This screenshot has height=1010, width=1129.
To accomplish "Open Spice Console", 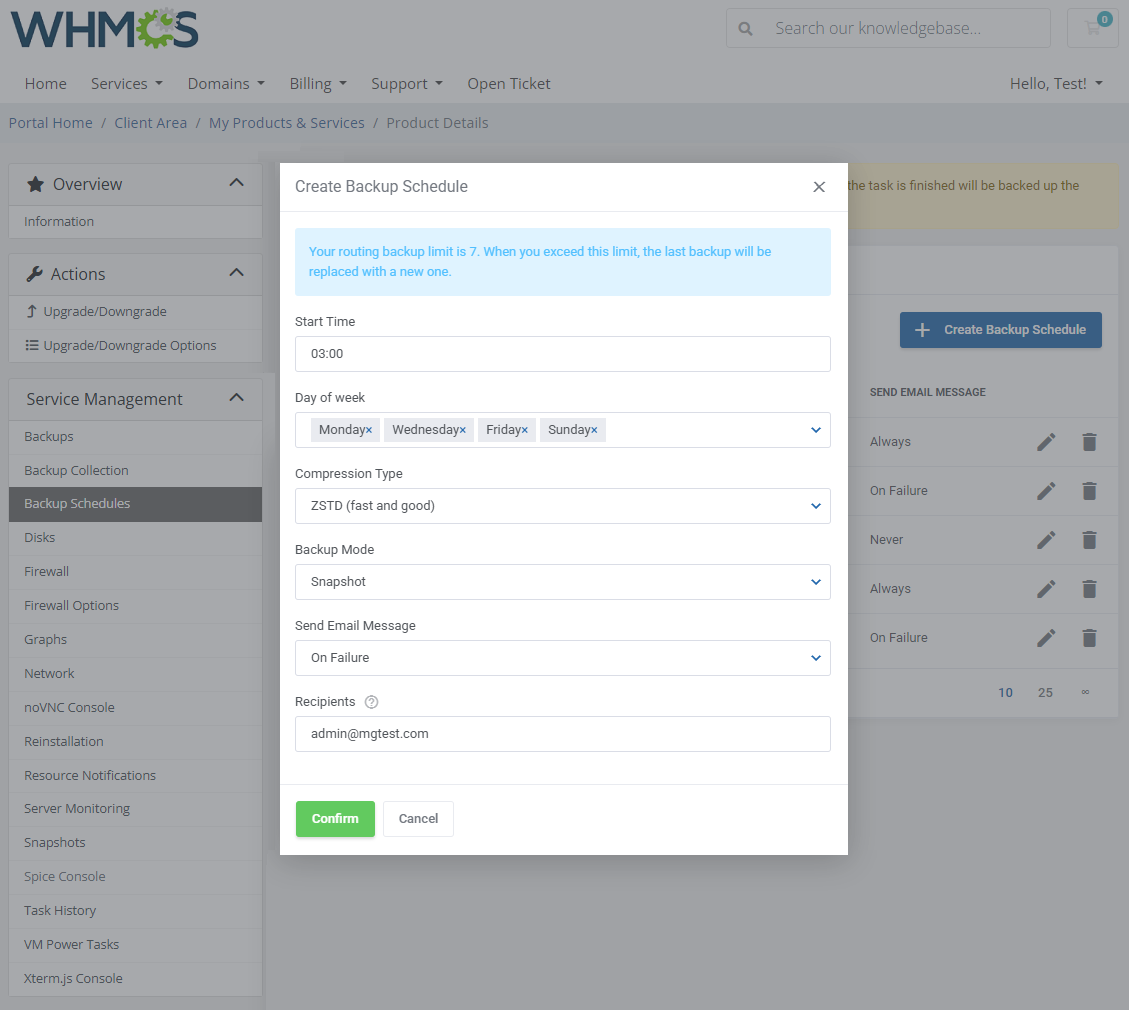I will coord(135,877).
